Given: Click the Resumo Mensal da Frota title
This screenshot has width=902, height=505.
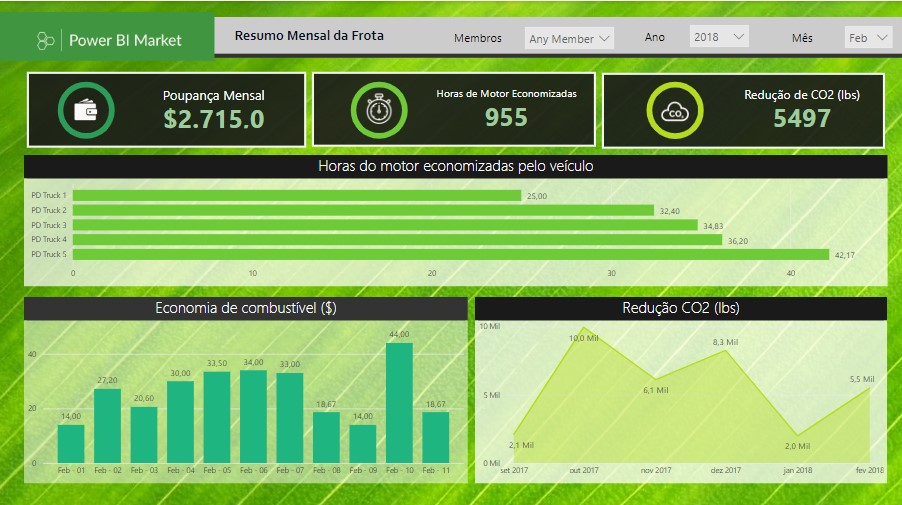Looking at the screenshot, I should pyautogui.click(x=309, y=36).
